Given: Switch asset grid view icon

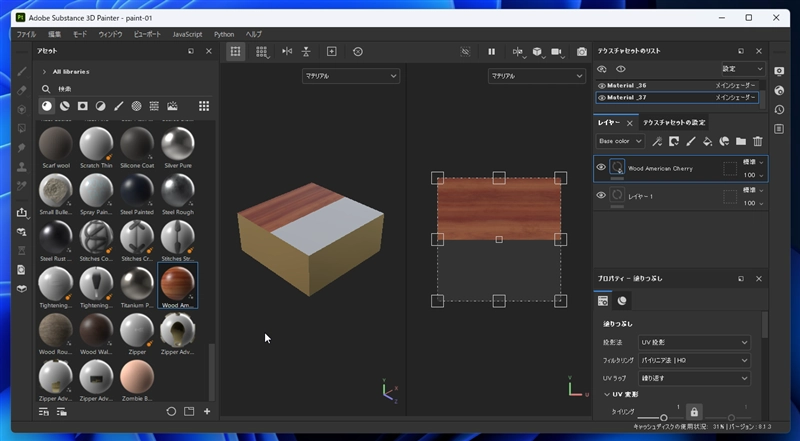Looking at the screenshot, I should (x=204, y=106).
